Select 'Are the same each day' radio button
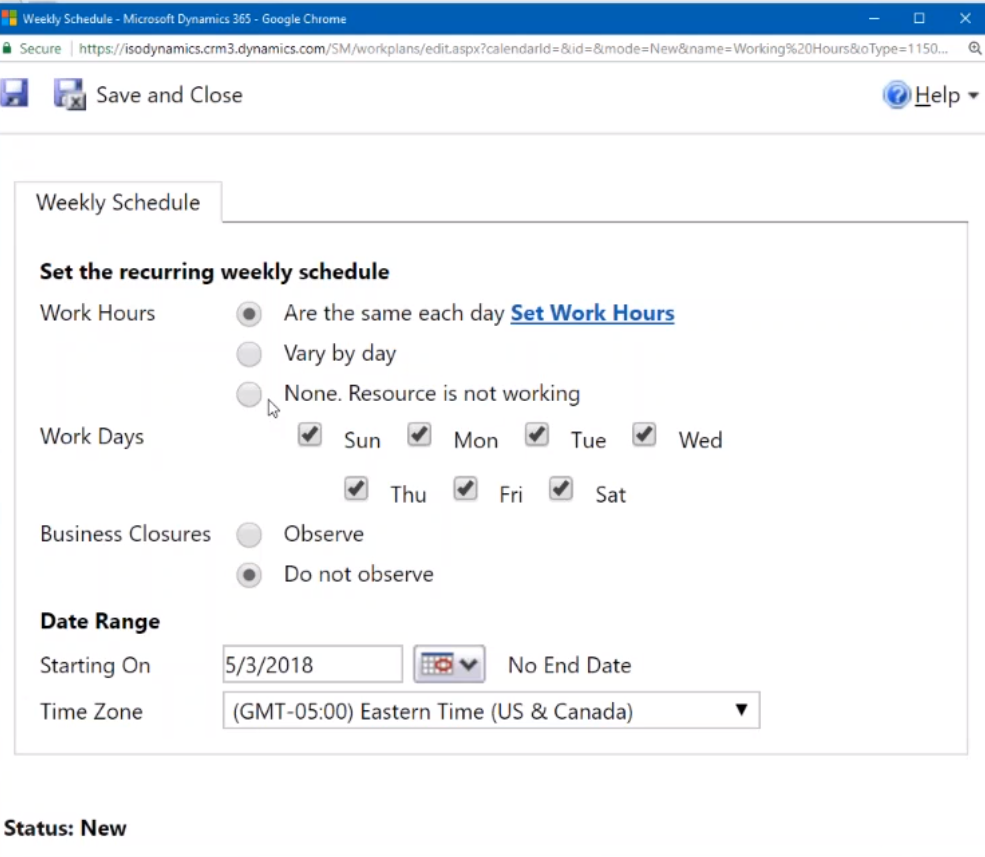Screen dimensions: 985x857 tap(249, 314)
